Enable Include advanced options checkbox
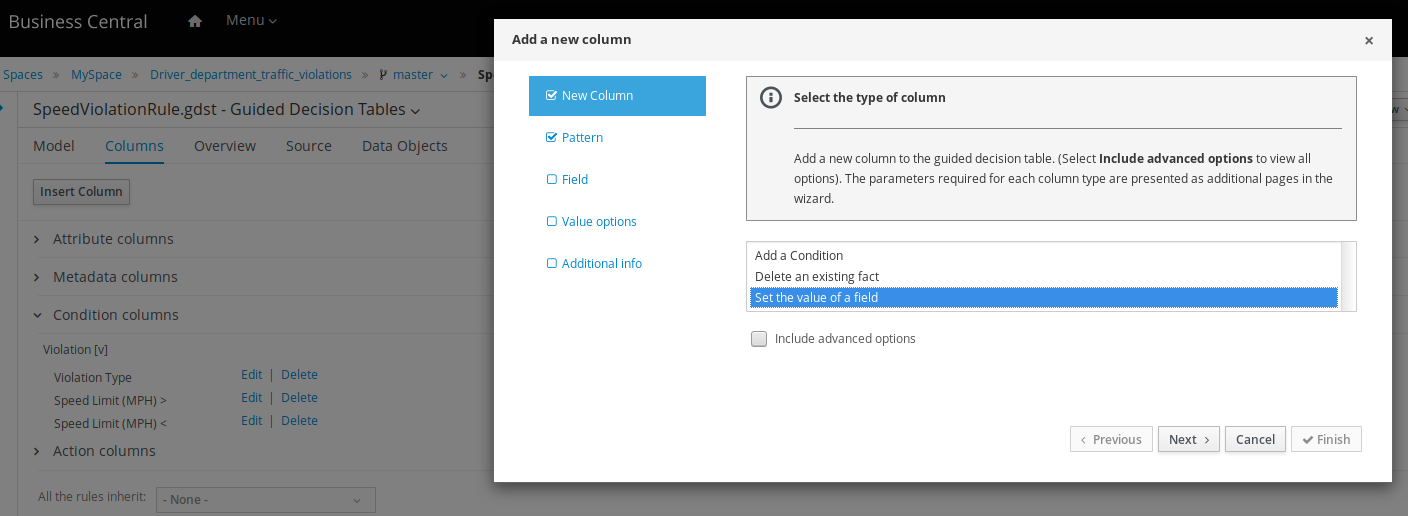1408x516 pixels. pyautogui.click(x=759, y=339)
